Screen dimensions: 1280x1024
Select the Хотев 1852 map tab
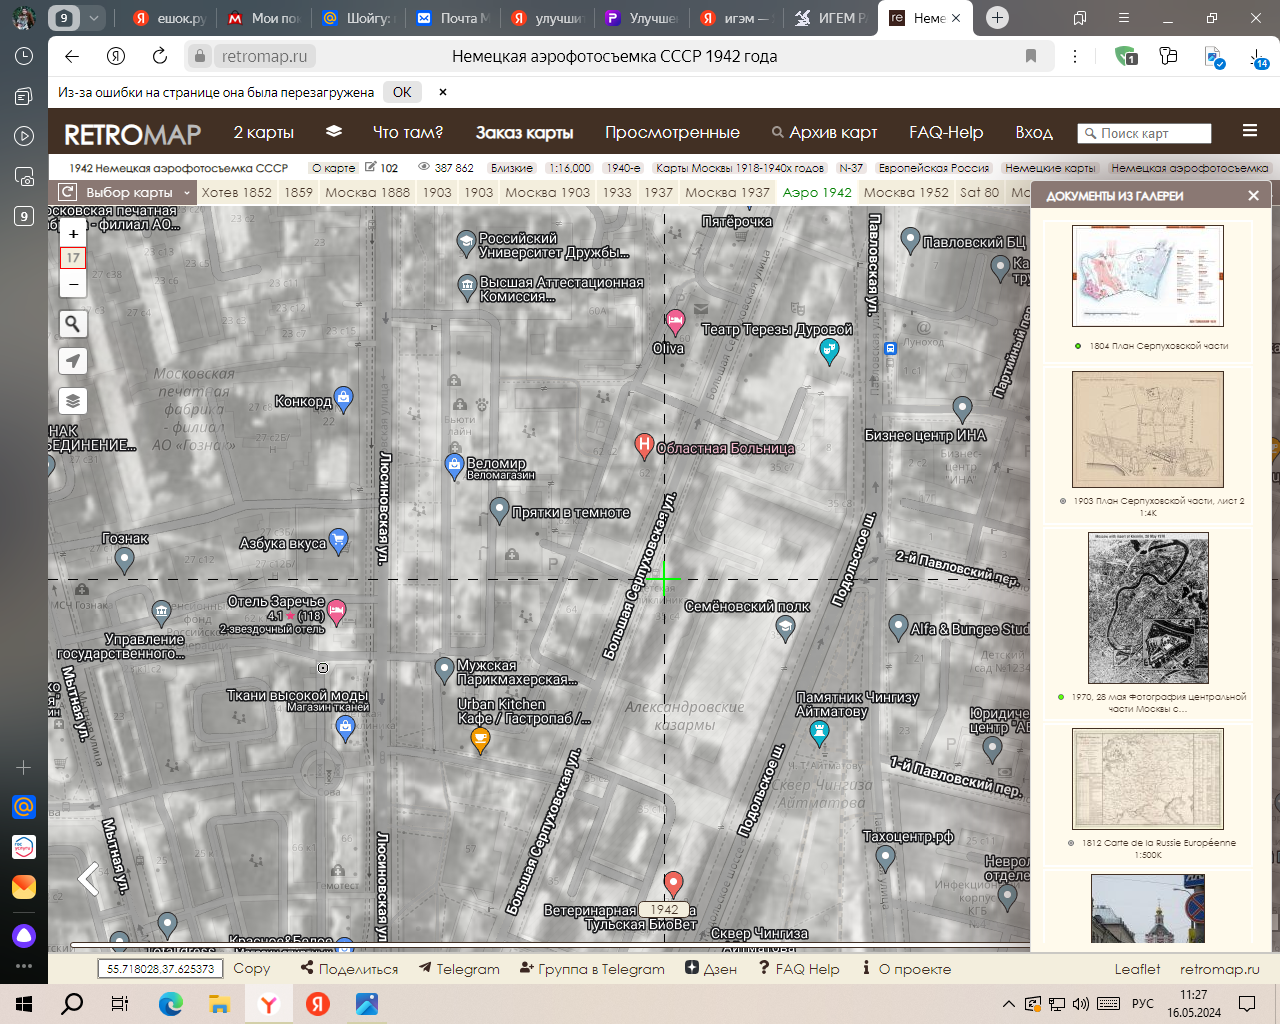click(236, 192)
